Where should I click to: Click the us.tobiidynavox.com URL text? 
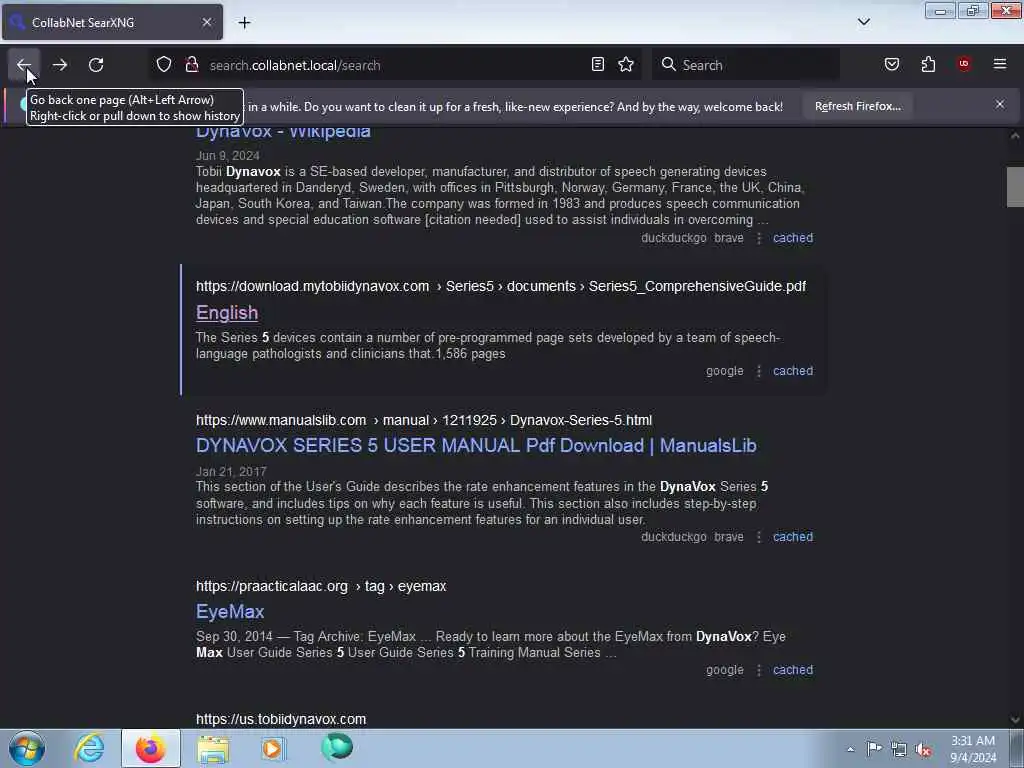[281, 719]
